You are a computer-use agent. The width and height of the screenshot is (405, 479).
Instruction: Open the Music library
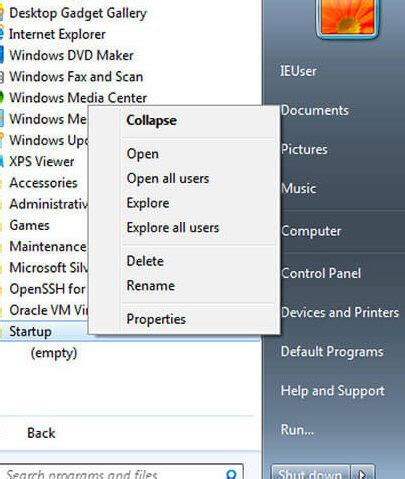click(x=299, y=188)
